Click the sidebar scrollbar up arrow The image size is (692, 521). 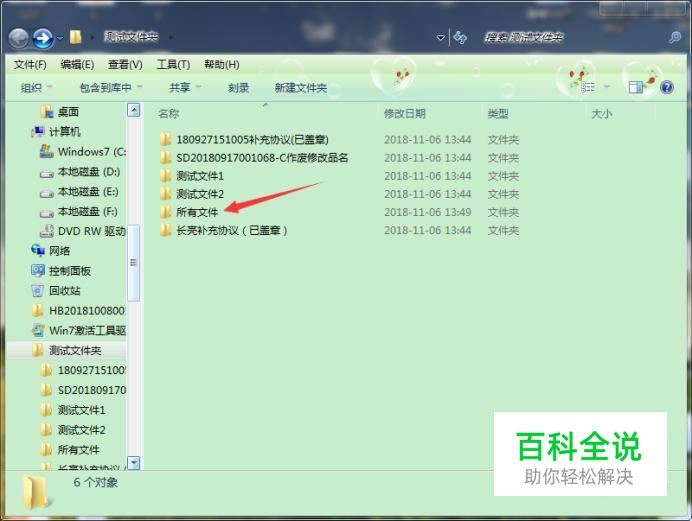tap(134, 110)
